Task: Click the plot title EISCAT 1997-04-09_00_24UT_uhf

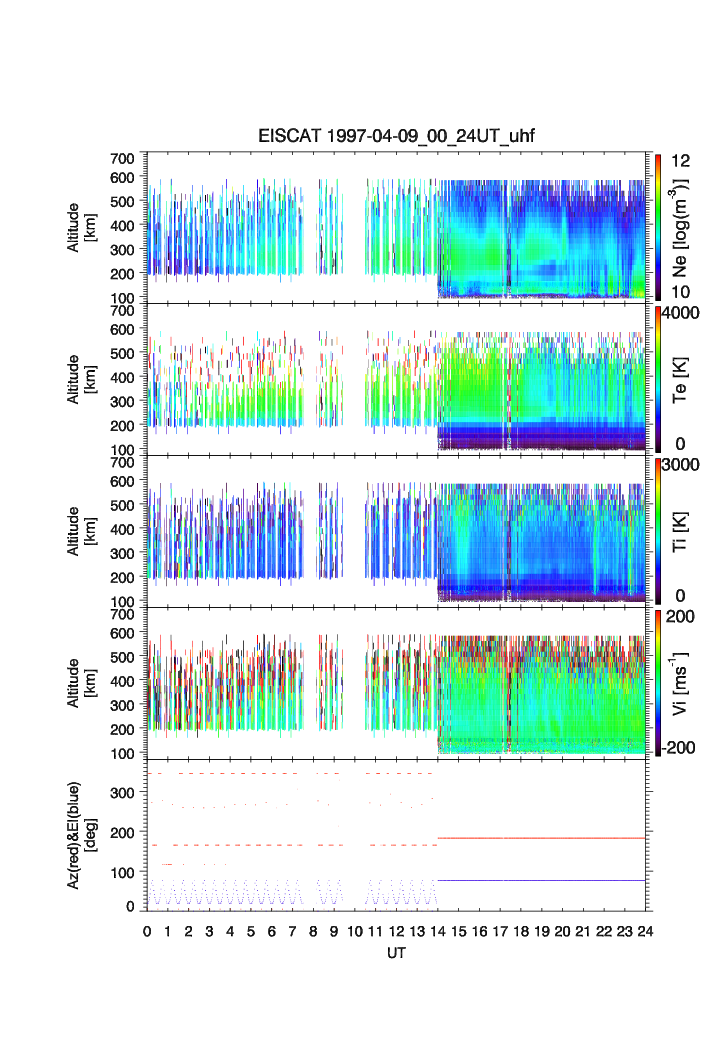Action: [x=396, y=137]
